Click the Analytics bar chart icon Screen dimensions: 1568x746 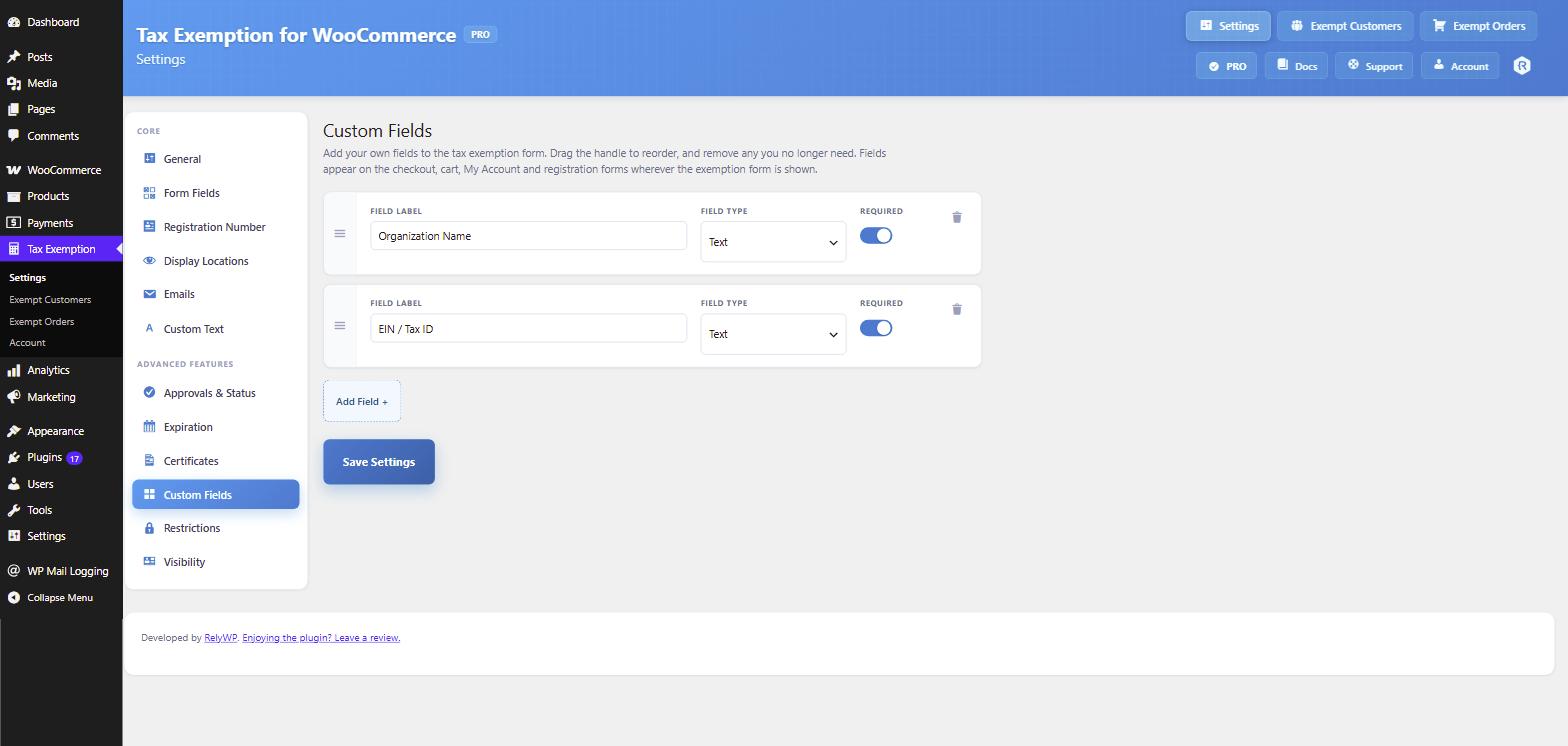[13, 370]
